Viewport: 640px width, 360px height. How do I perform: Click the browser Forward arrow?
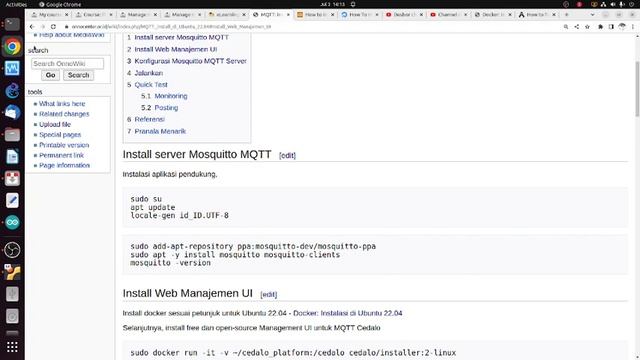coord(42,27)
